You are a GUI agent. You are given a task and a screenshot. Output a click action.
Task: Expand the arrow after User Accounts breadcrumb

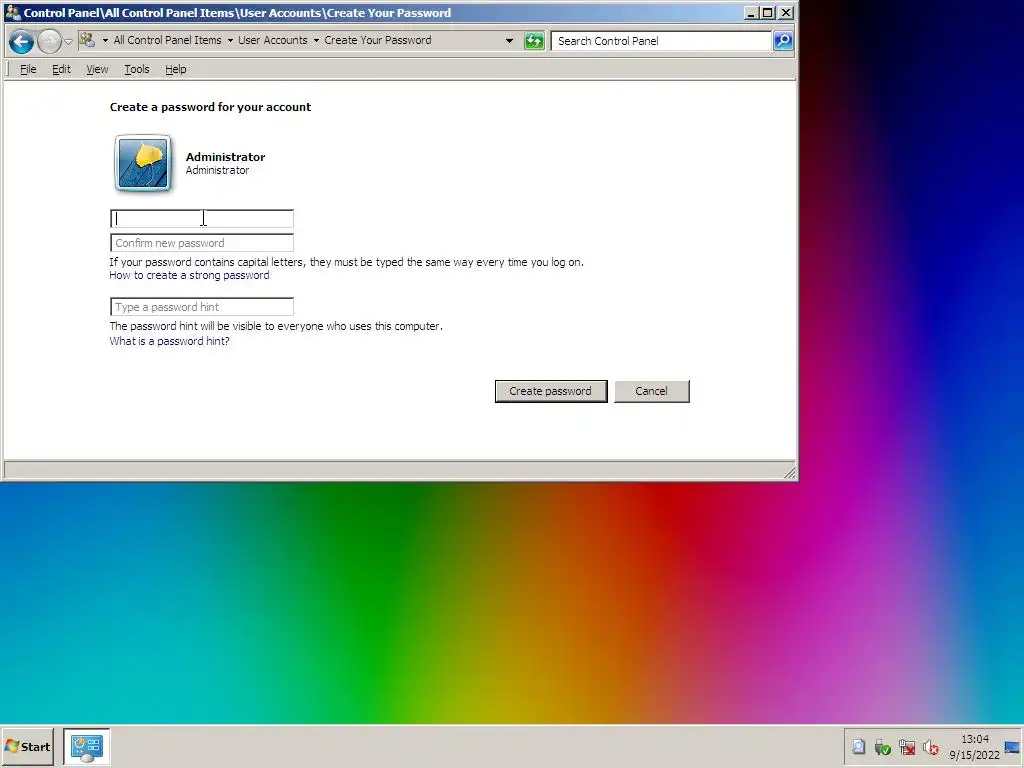[316, 40]
